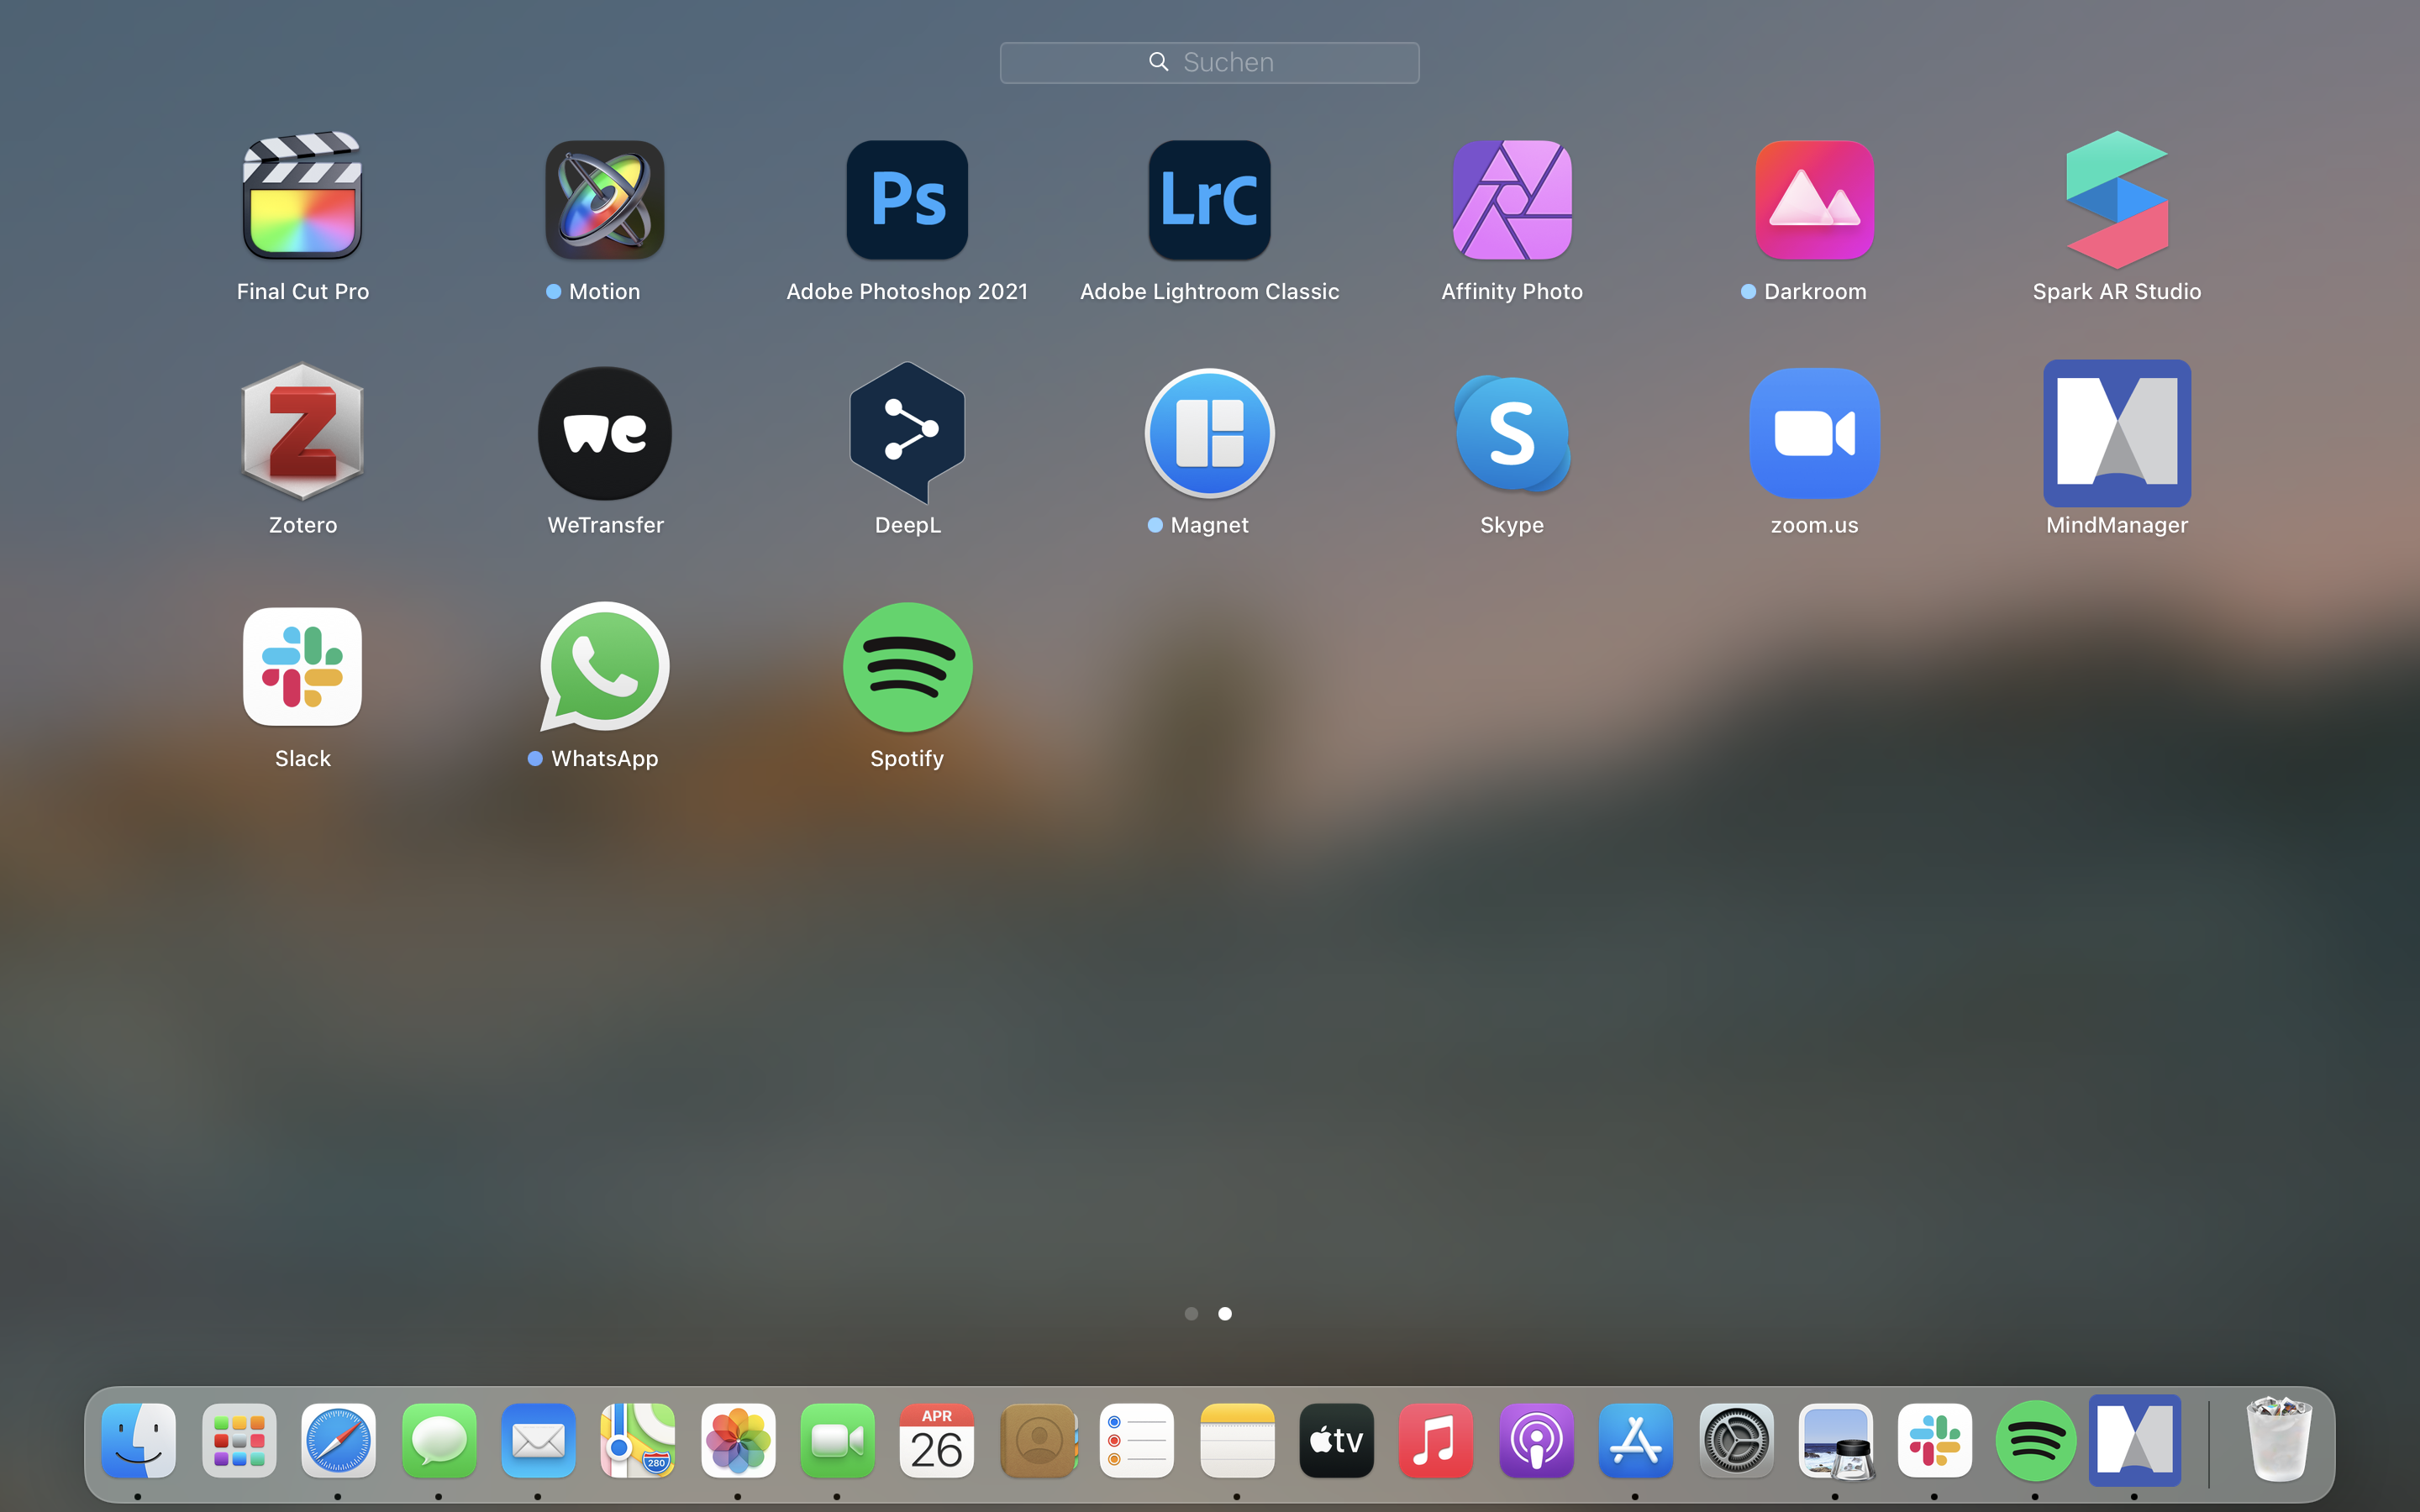The image size is (2420, 1512).
Task: Launch Adobe Photoshop 2021
Action: coord(907,200)
